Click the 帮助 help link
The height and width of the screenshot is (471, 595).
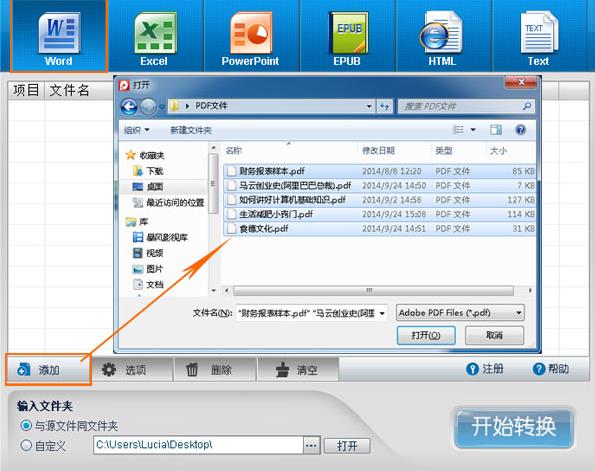coord(551,369)
